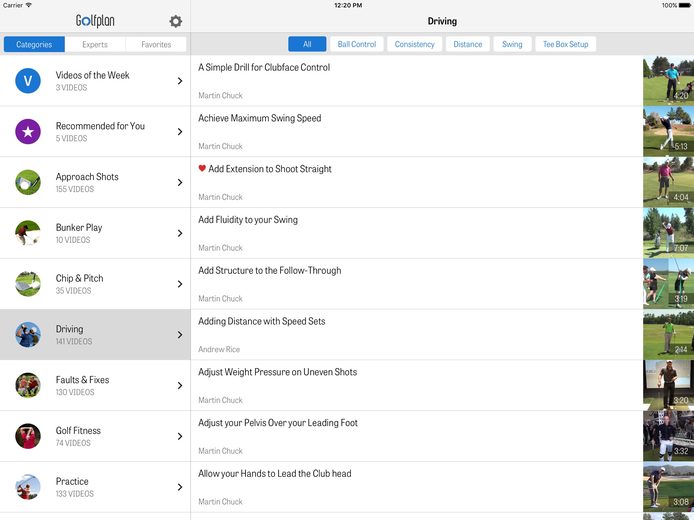Switch to the Favorites tab

tap(156, 44)
